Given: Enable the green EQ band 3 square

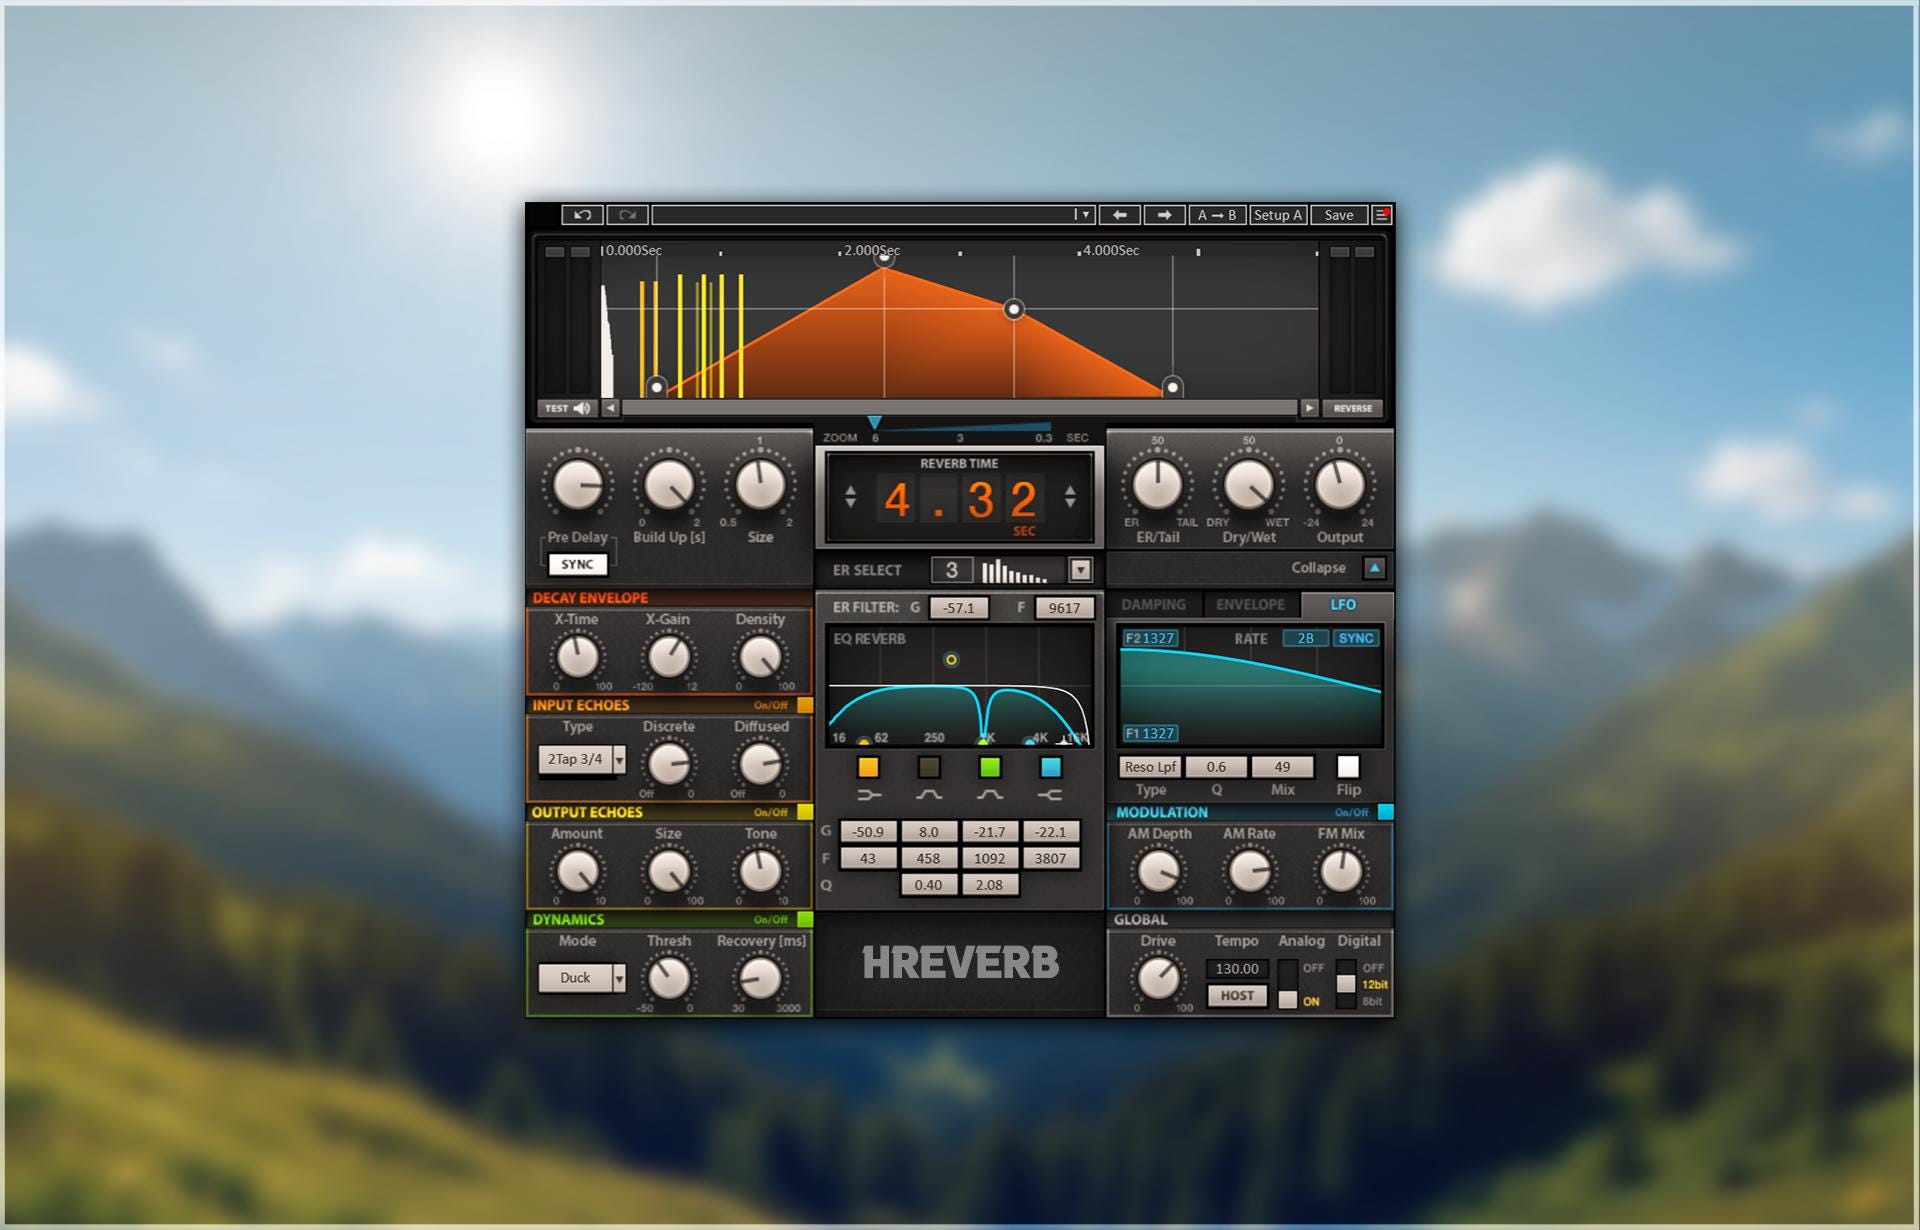Looking at the screenshot, I should (990, 767).
